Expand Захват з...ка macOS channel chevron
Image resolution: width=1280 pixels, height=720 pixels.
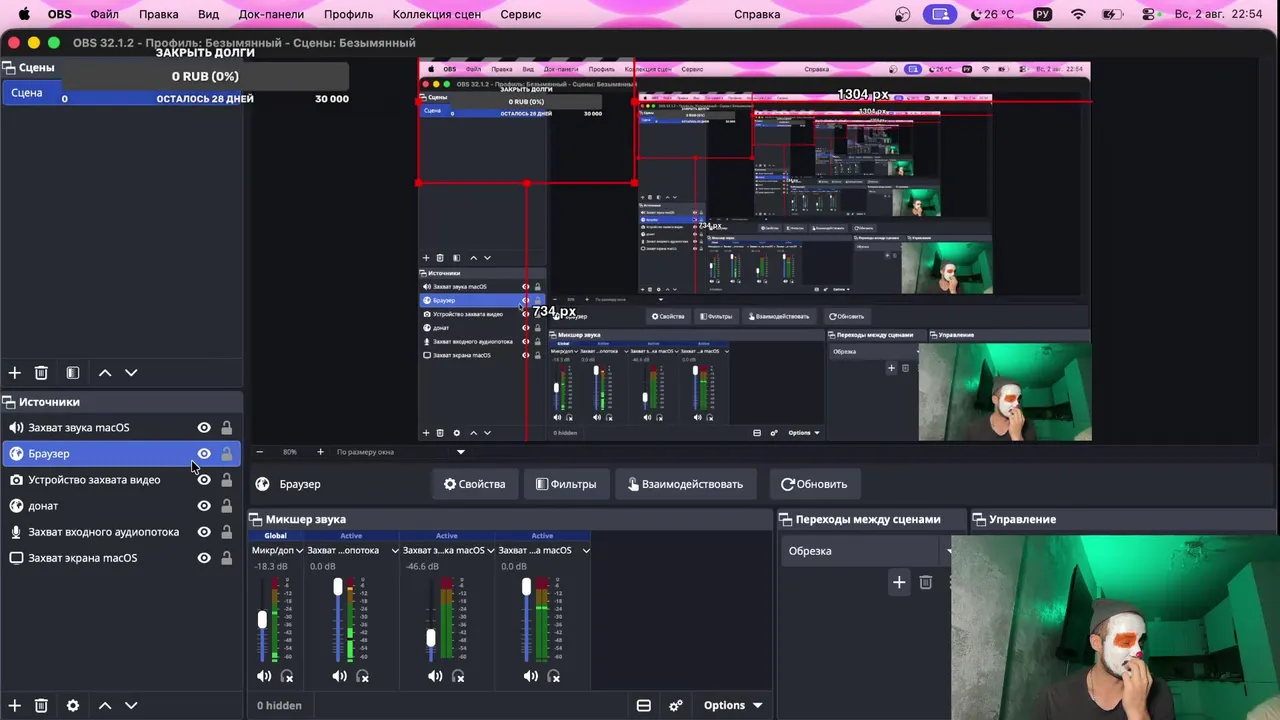[x=490, y=551]
